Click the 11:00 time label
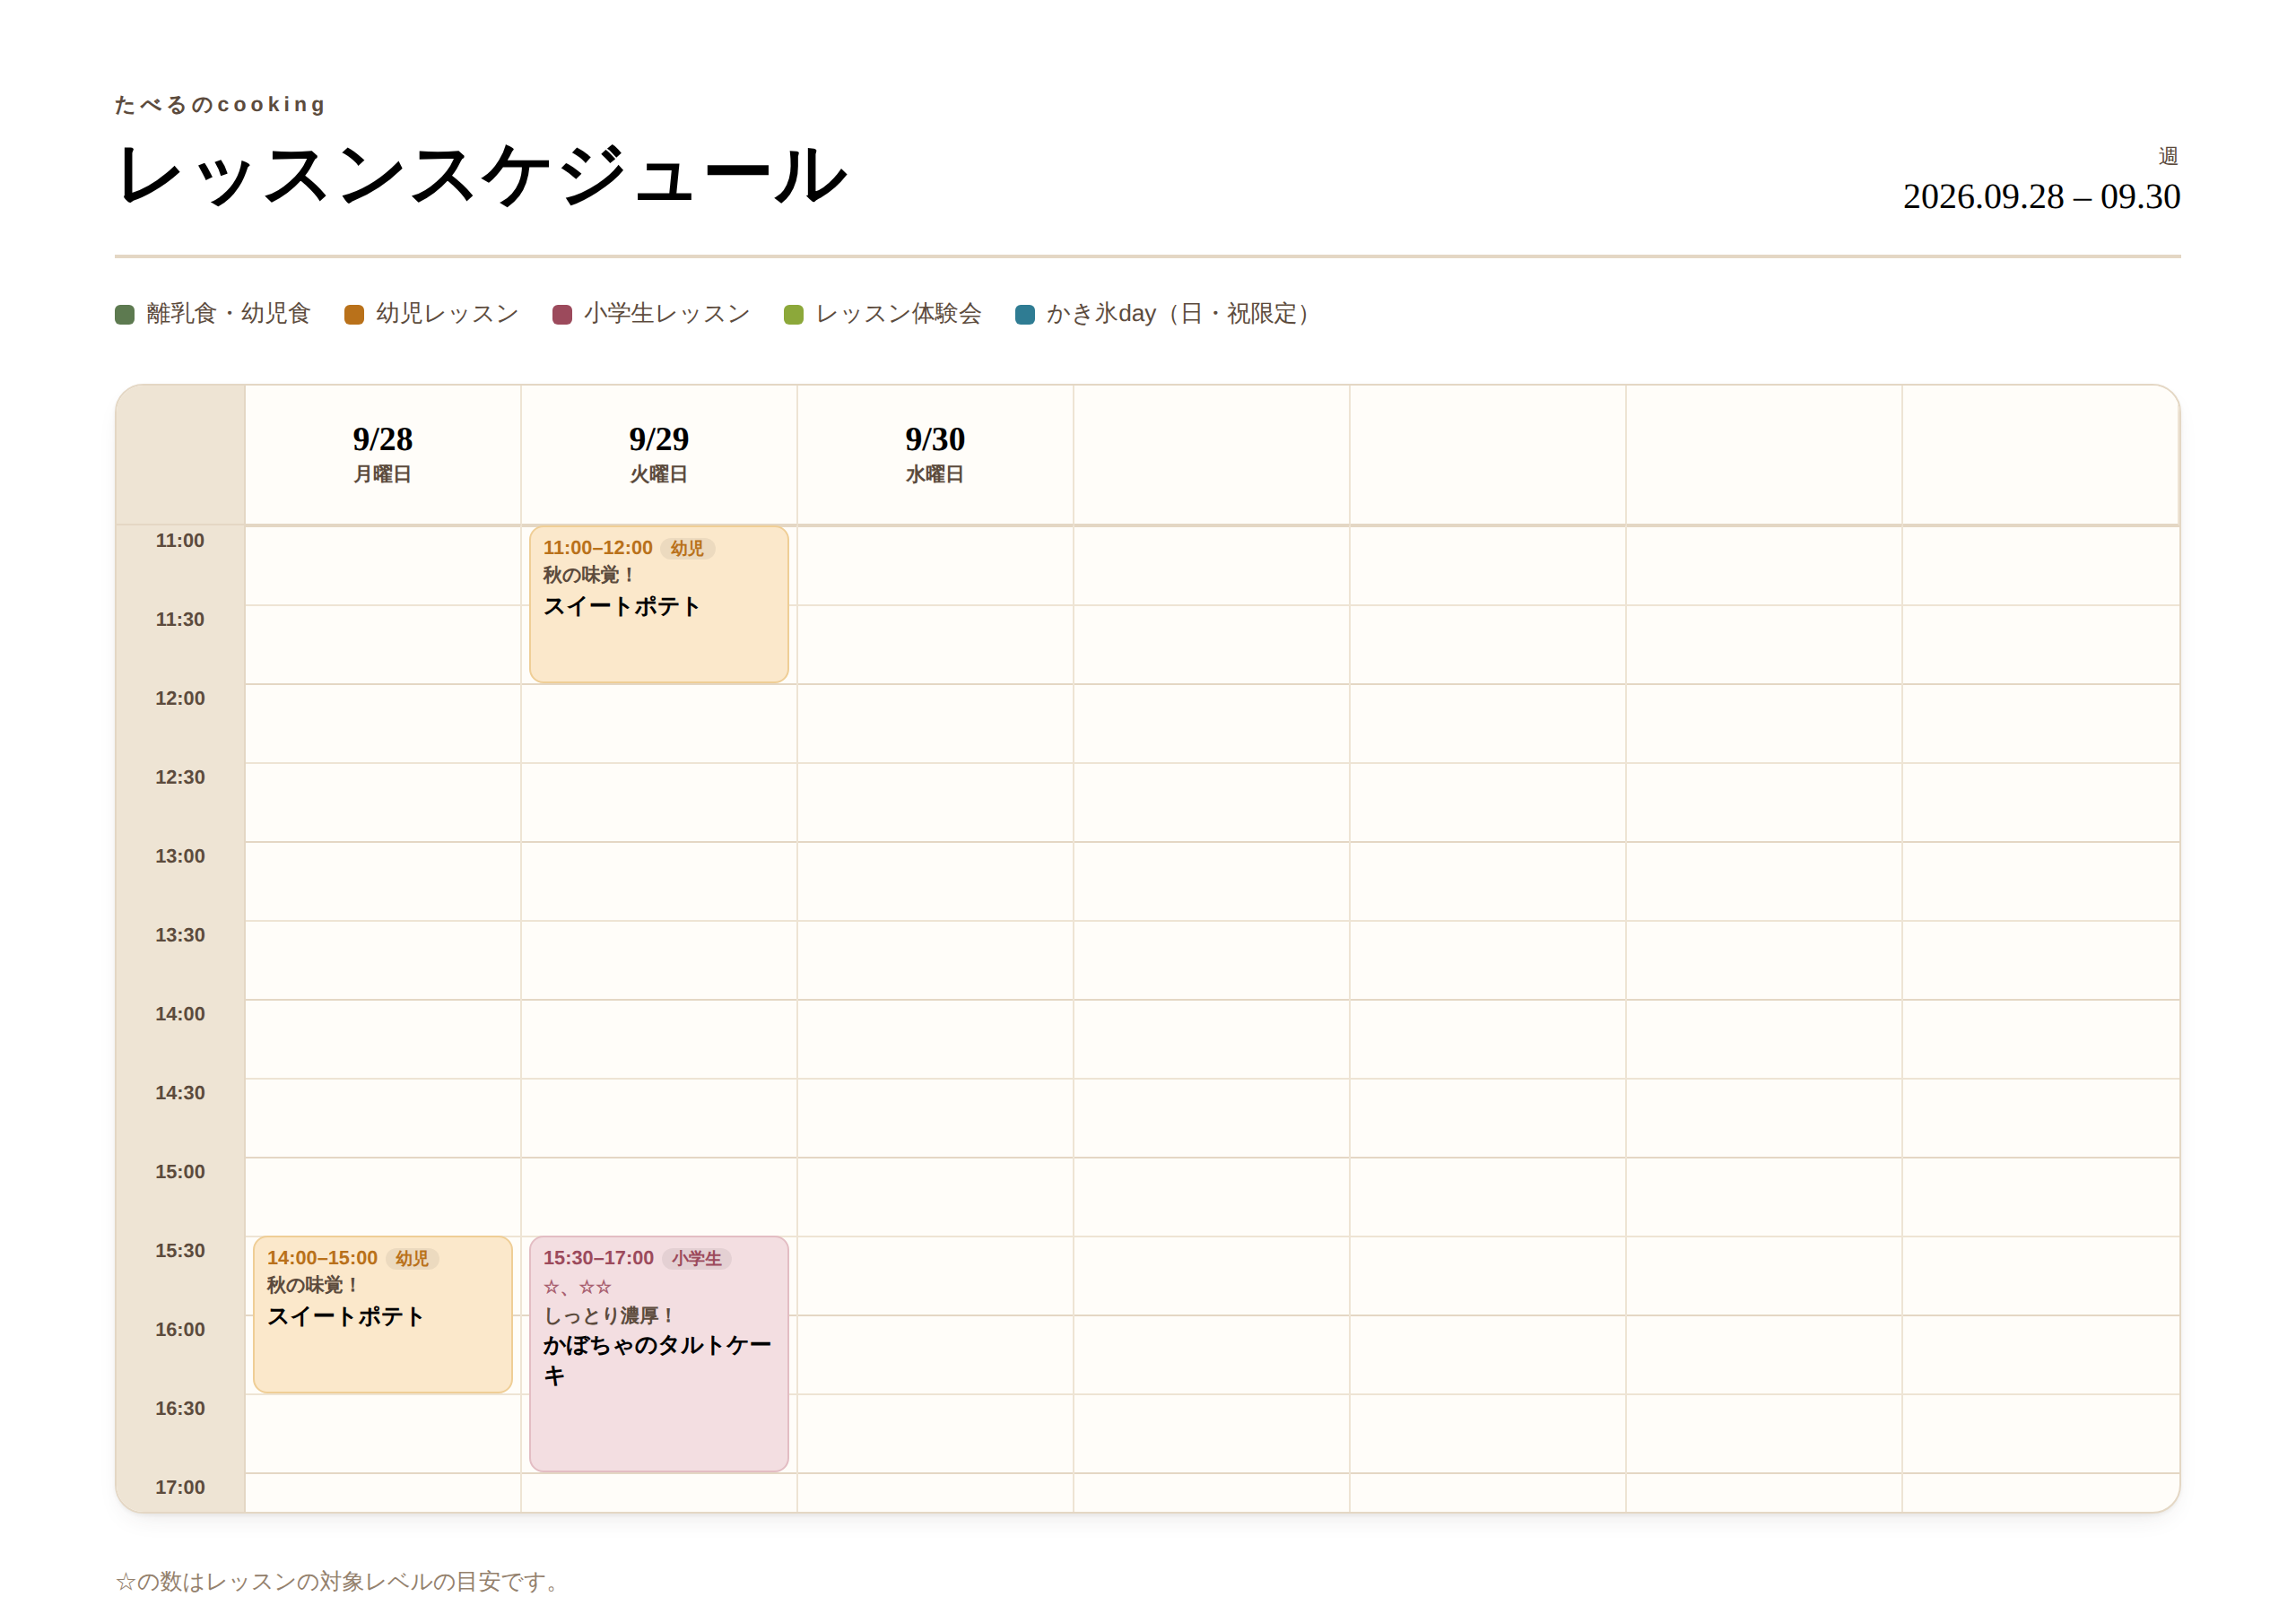The image size is (2296, 1614). pyautogui.click(x=180, y=541)
